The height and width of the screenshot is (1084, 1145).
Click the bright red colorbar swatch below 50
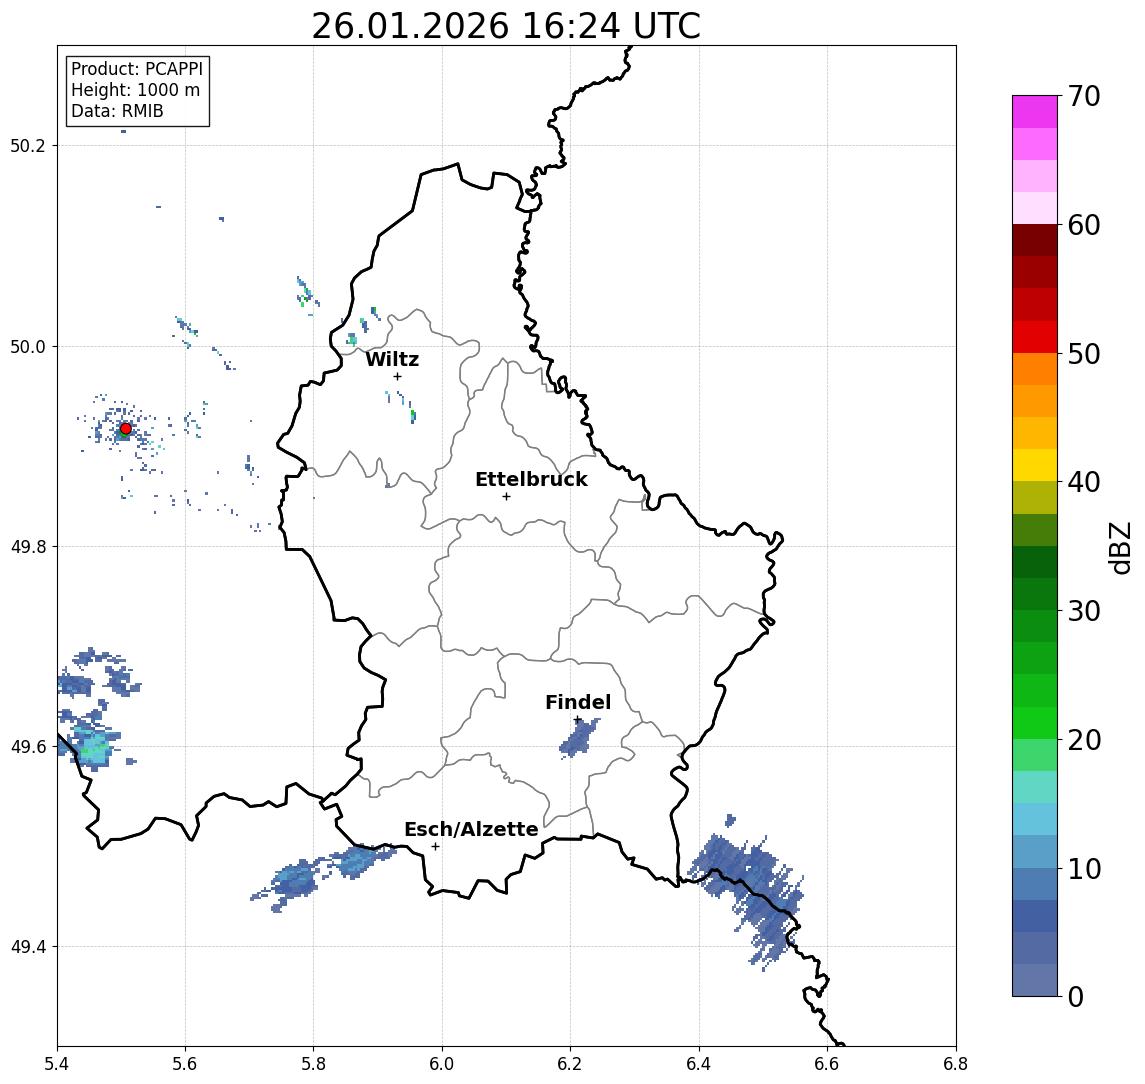pos(1035,337)
